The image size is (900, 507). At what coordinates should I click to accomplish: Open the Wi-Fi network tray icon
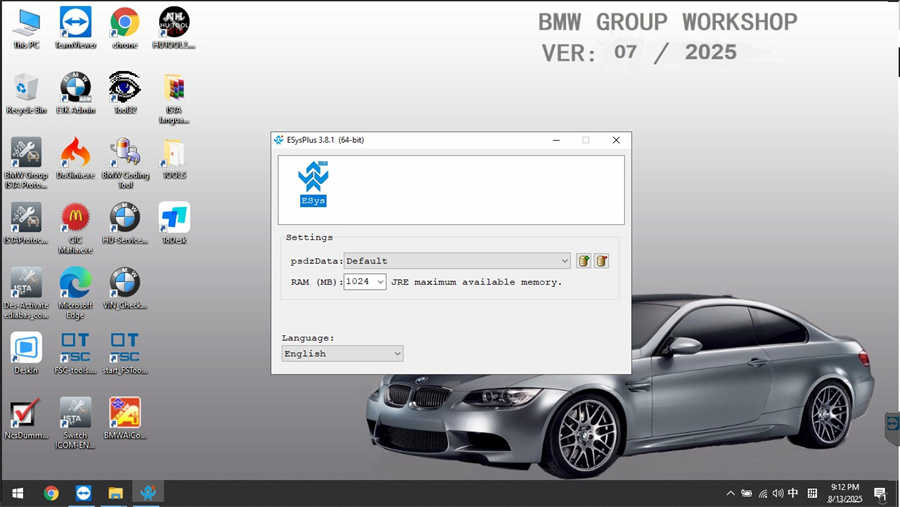pyautogui.click(x=763, y=493)
